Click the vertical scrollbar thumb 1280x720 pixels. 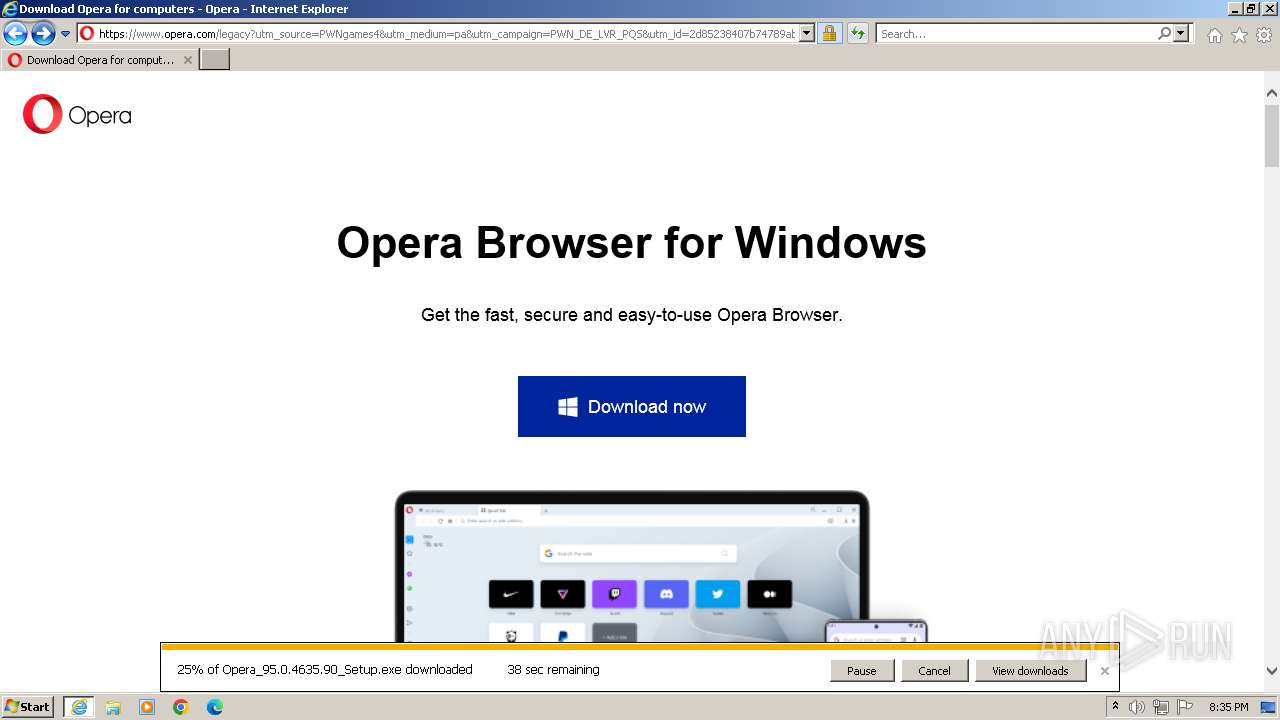(1272, 136)
